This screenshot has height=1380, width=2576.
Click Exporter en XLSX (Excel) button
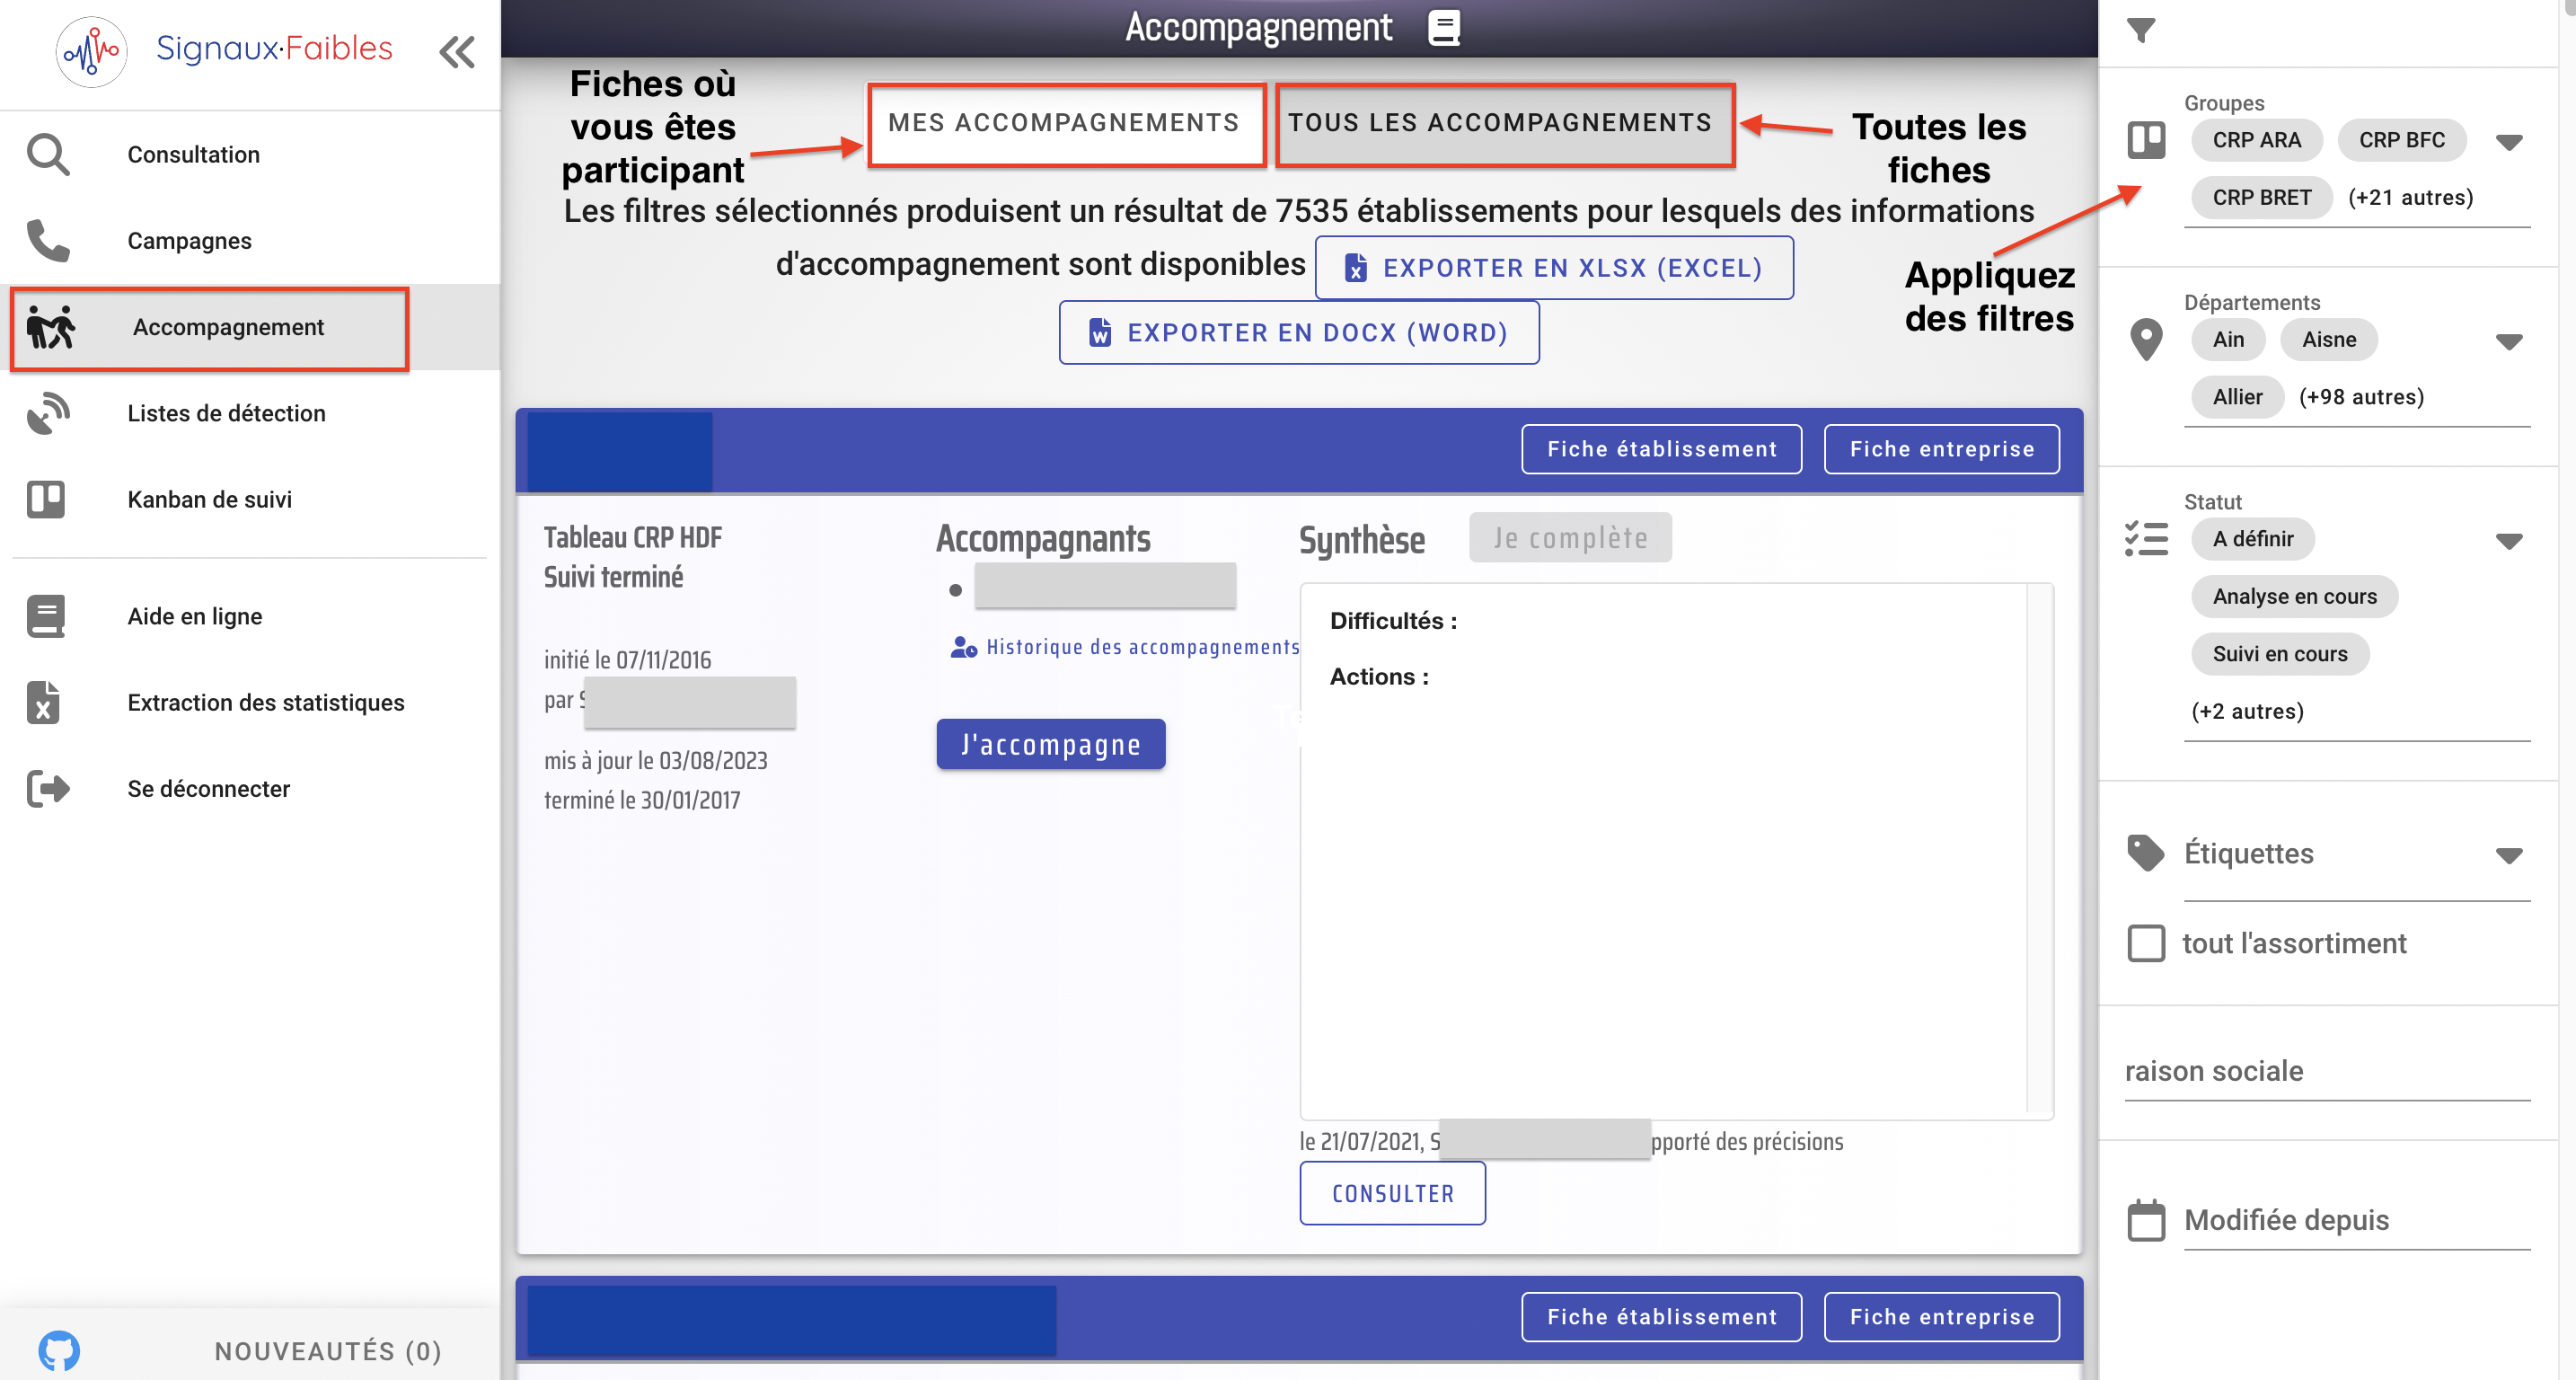click(x=1554, y=268)
